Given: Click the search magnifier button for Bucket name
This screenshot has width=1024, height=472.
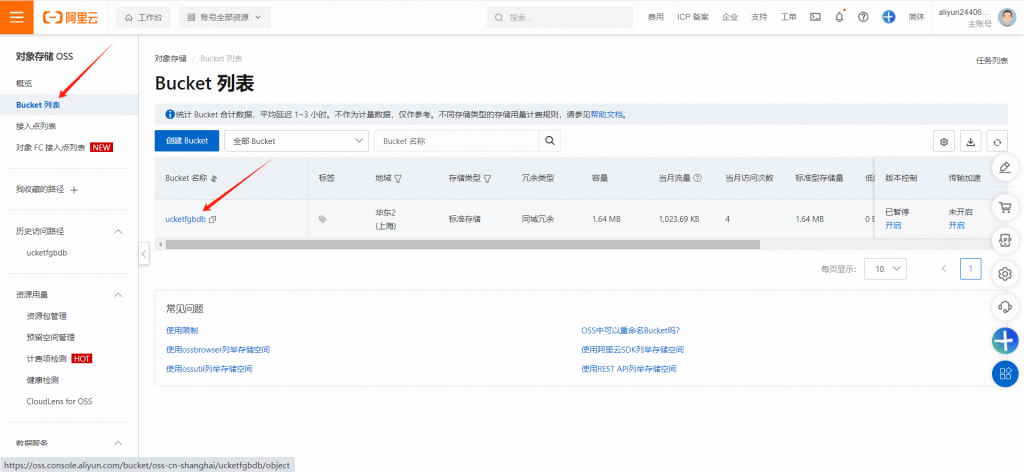Looking at the screenshot, I should 549,141.
